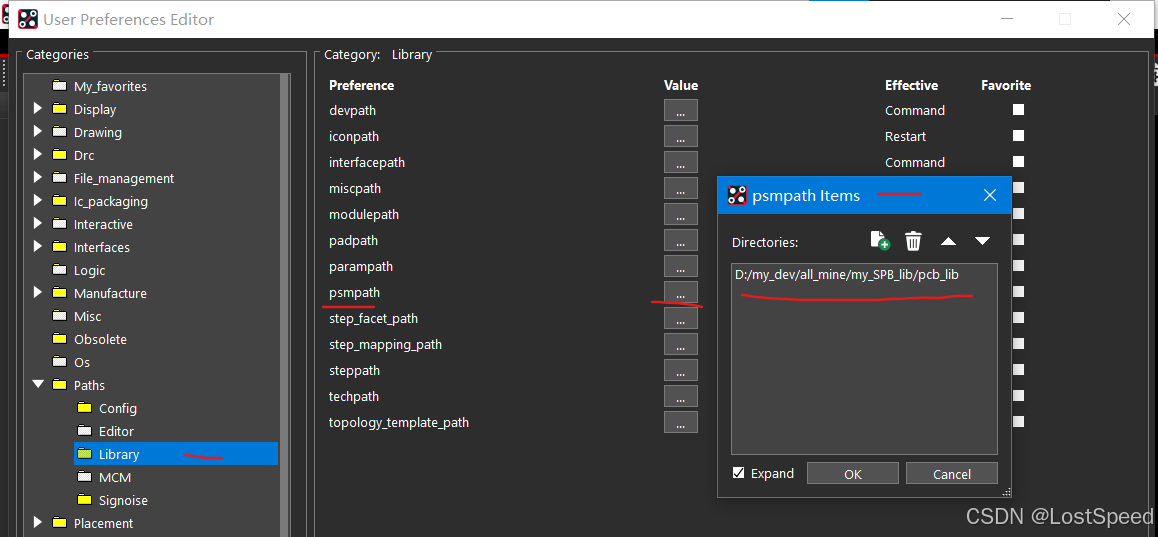
Task: Click the Config folder icon
Action: point(84,408)
